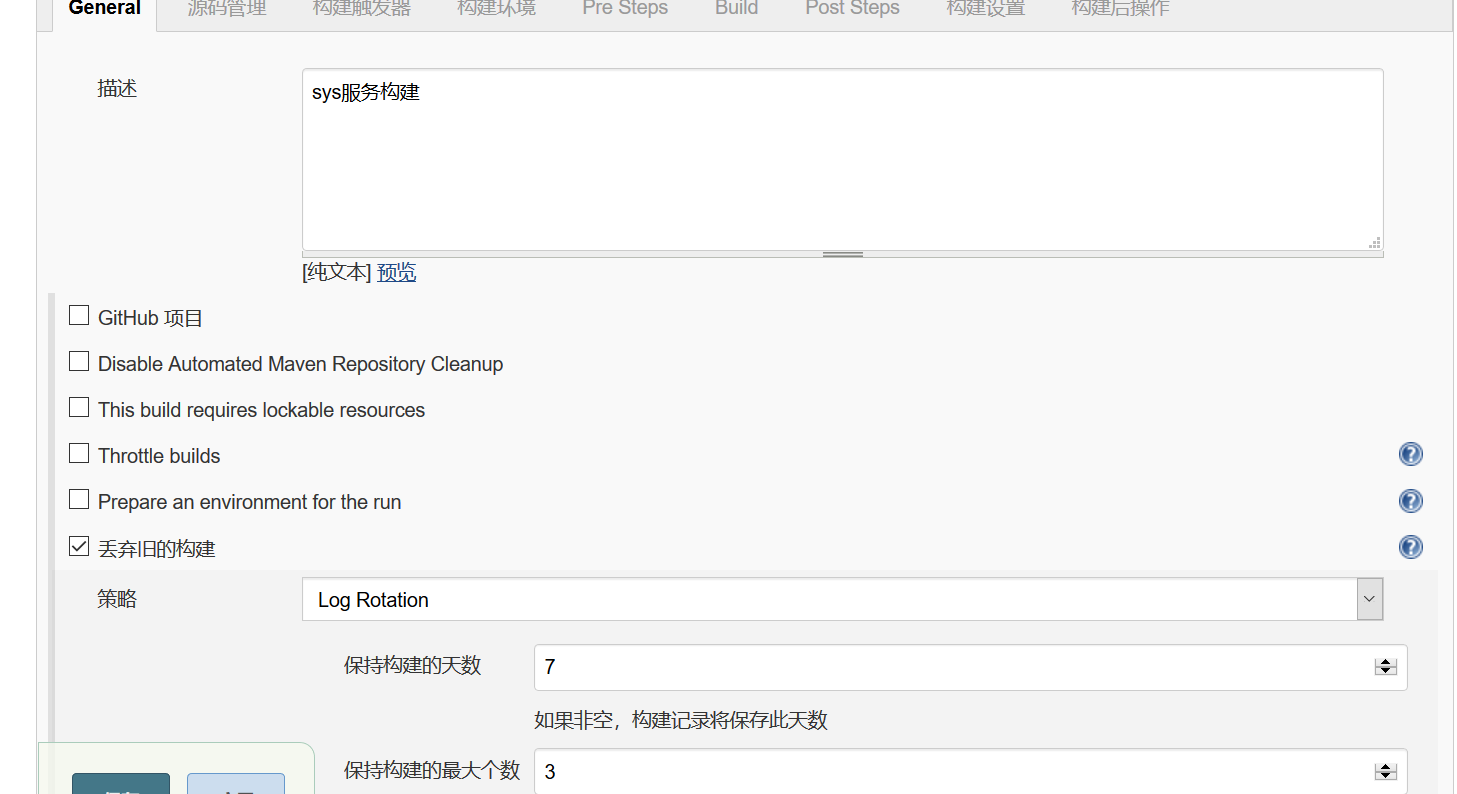Grab the description textarea resize handle bar
Viewport: 1457px width, 794px height.
click(842, 254)
